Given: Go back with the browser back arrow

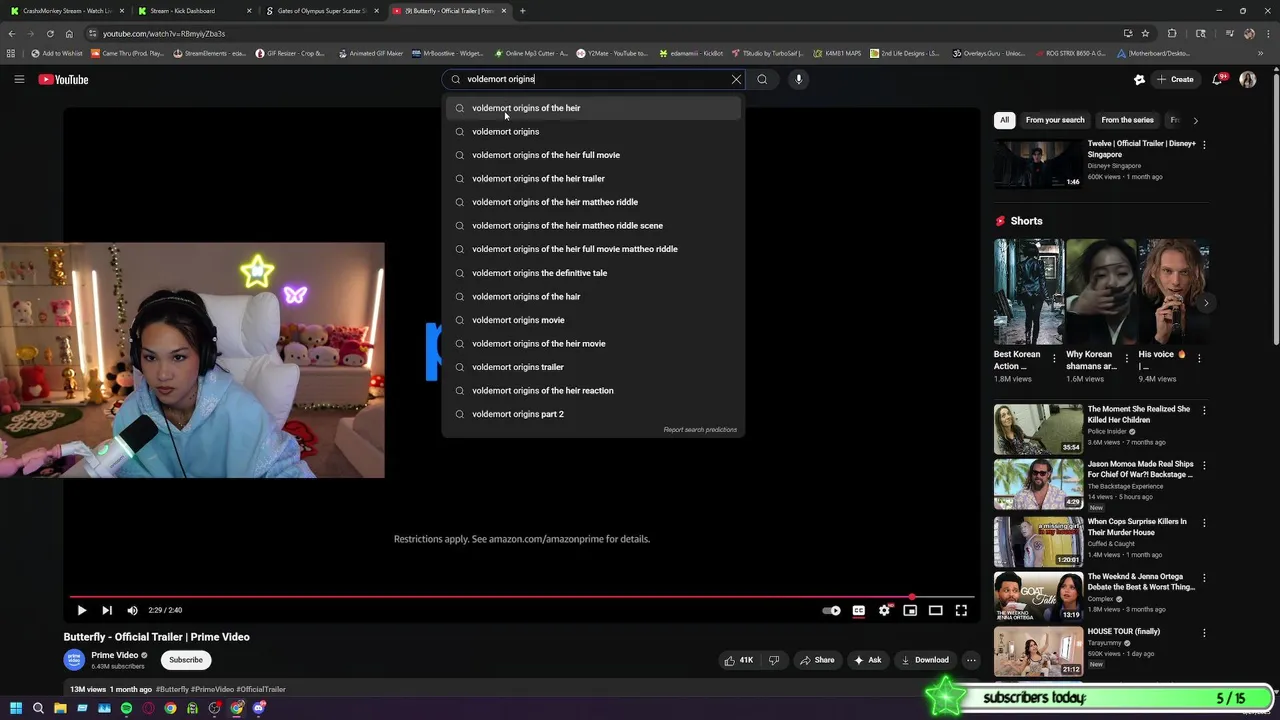Looking at the screenshot, I should pyautogui.click(x=12, y=33).
